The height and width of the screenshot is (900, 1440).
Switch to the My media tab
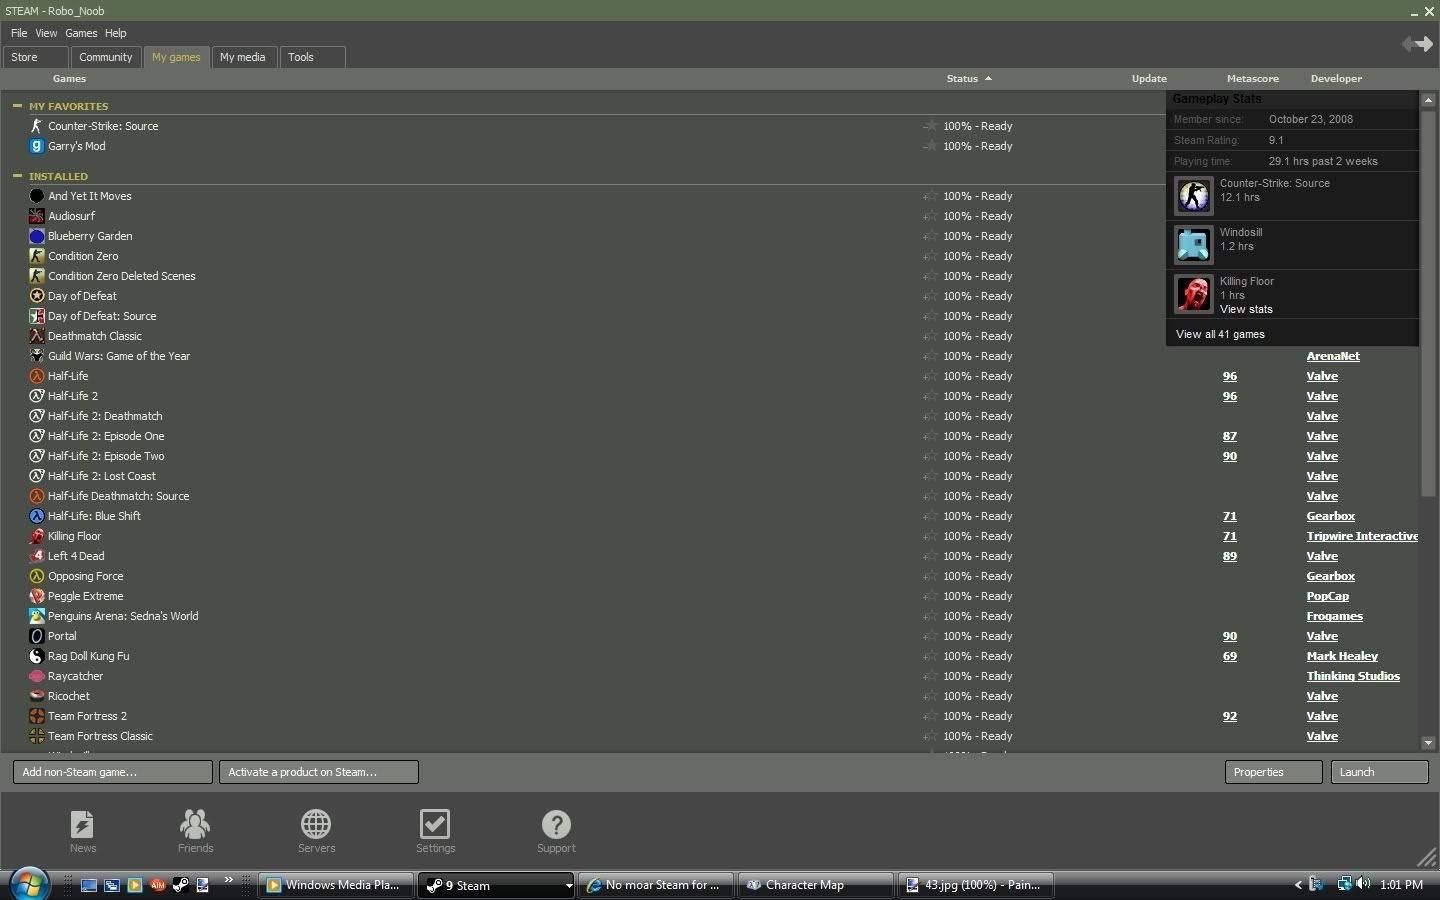pyautogui.click(x=243, y=57)
